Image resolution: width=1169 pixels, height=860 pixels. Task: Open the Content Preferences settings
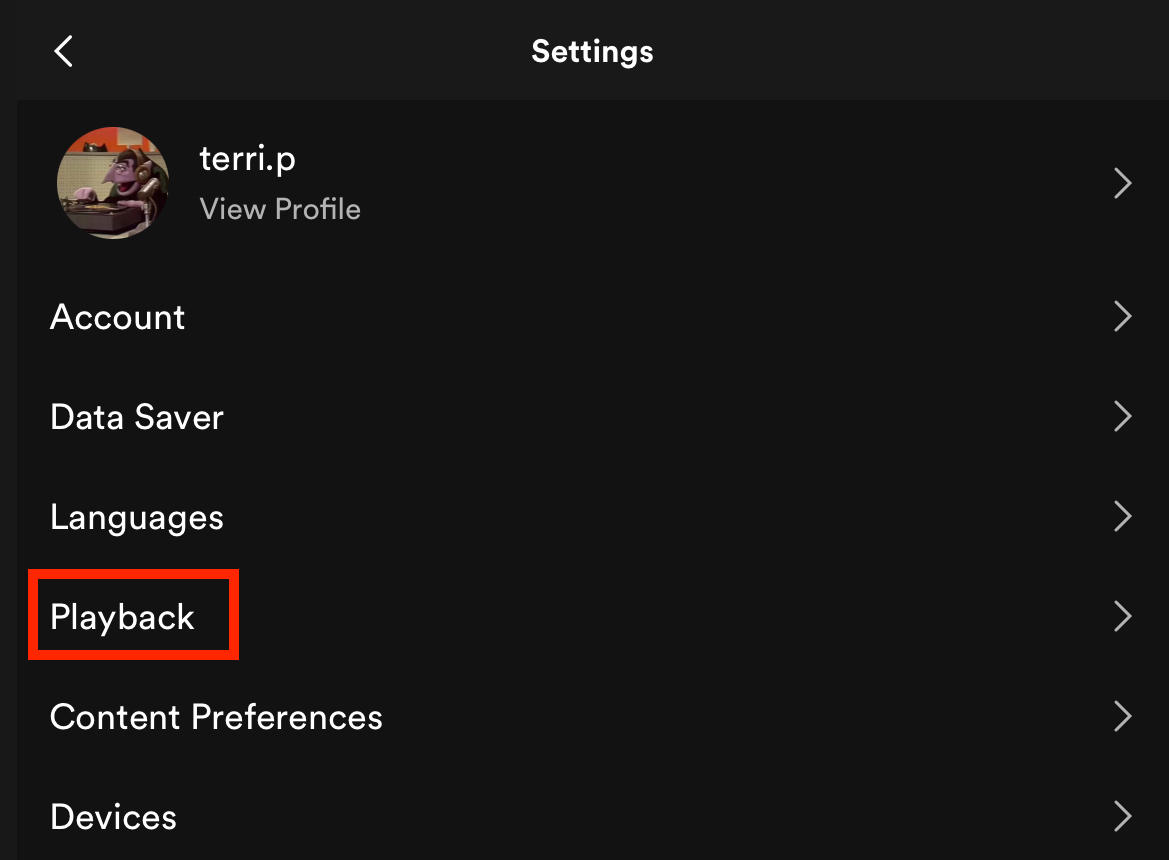(x=216, y=716)
